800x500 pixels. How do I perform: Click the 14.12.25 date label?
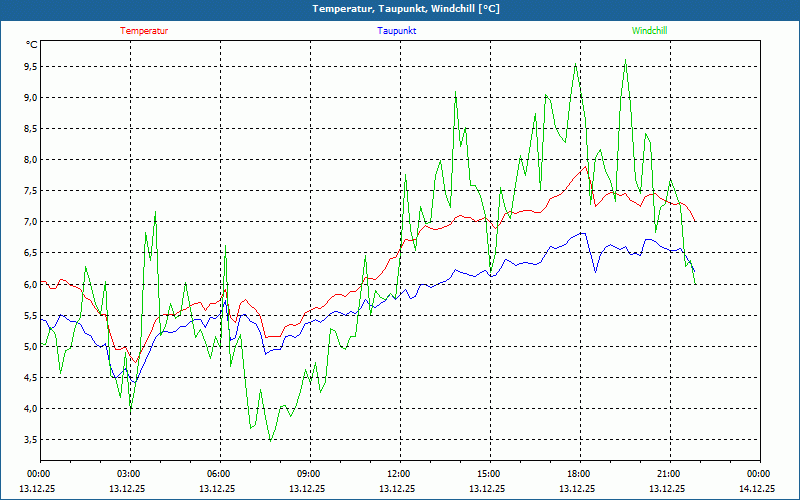coord(757,489)
